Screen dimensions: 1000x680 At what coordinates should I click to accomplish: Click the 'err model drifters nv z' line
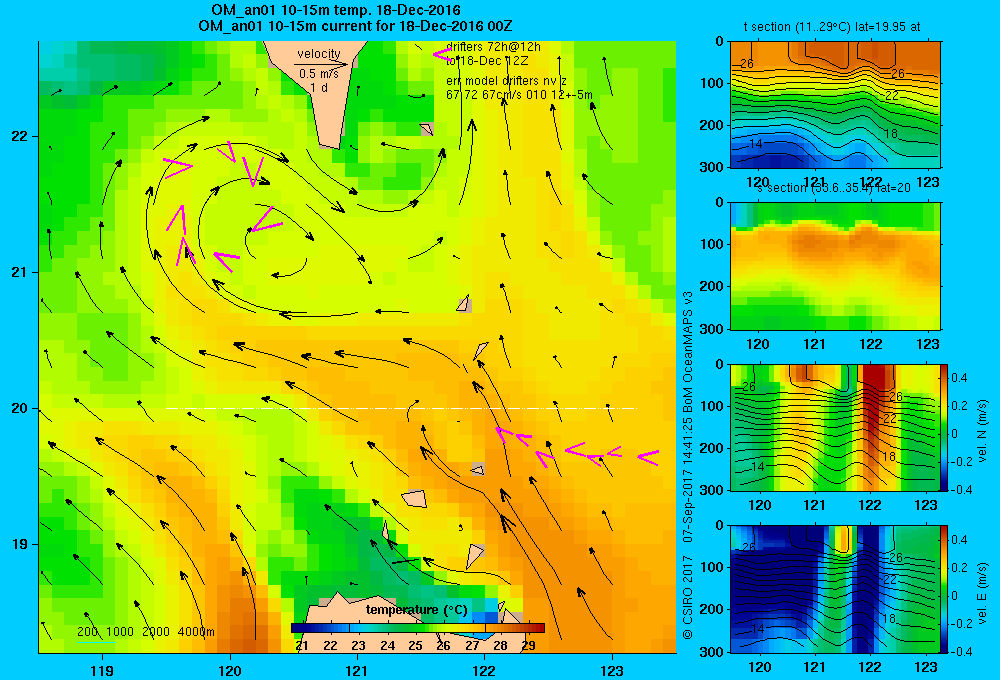point(506,81)
